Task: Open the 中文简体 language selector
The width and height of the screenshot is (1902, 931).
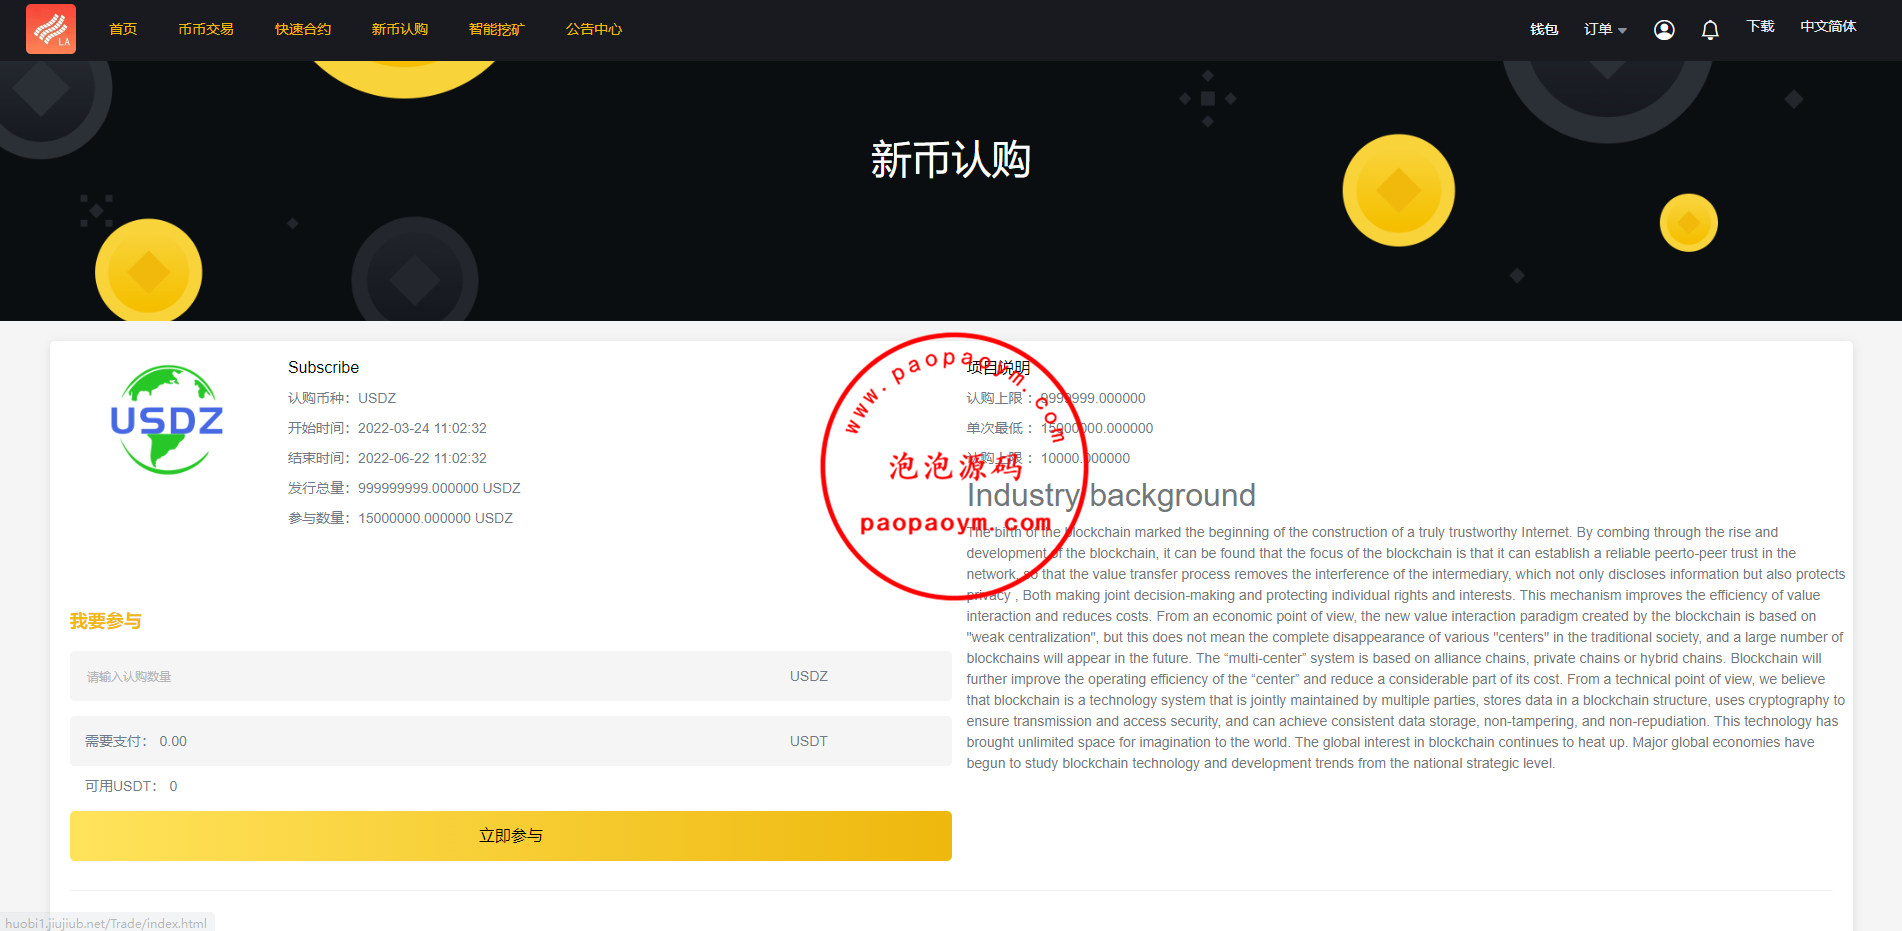Action: pos(1827,27)
